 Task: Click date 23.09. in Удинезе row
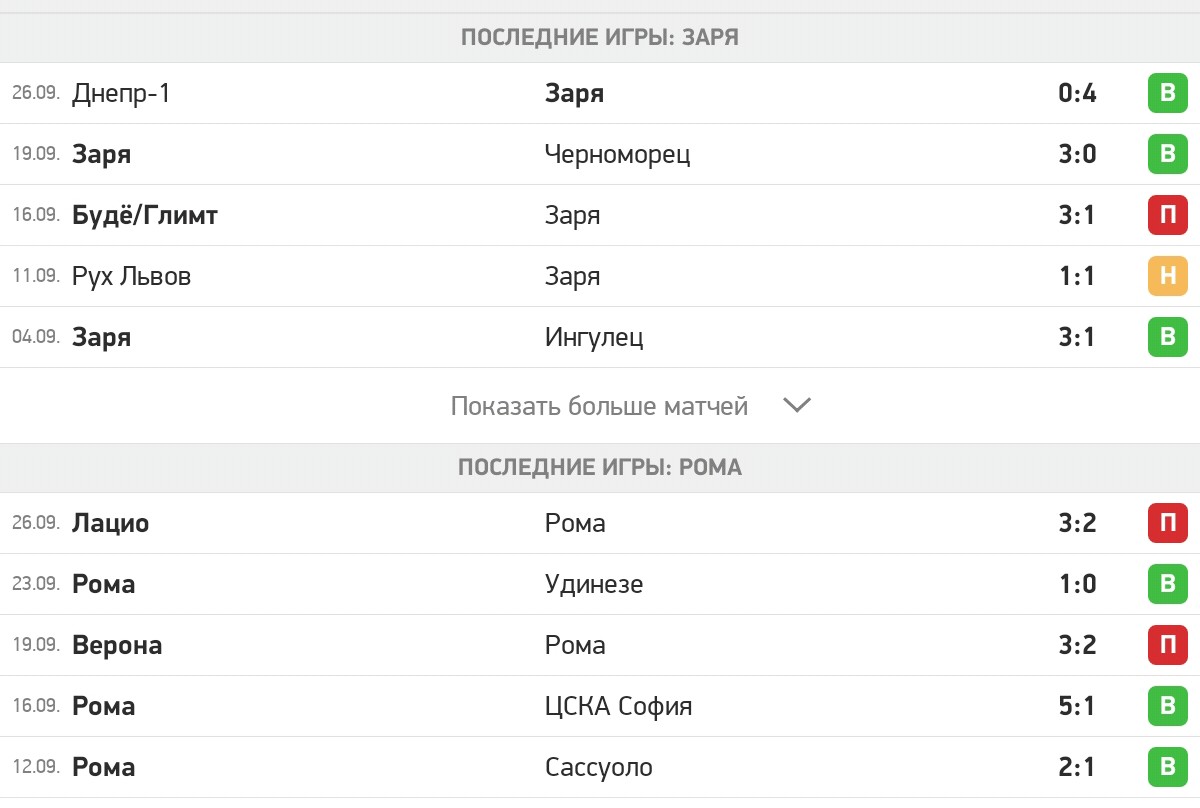[x=36, y=584]
